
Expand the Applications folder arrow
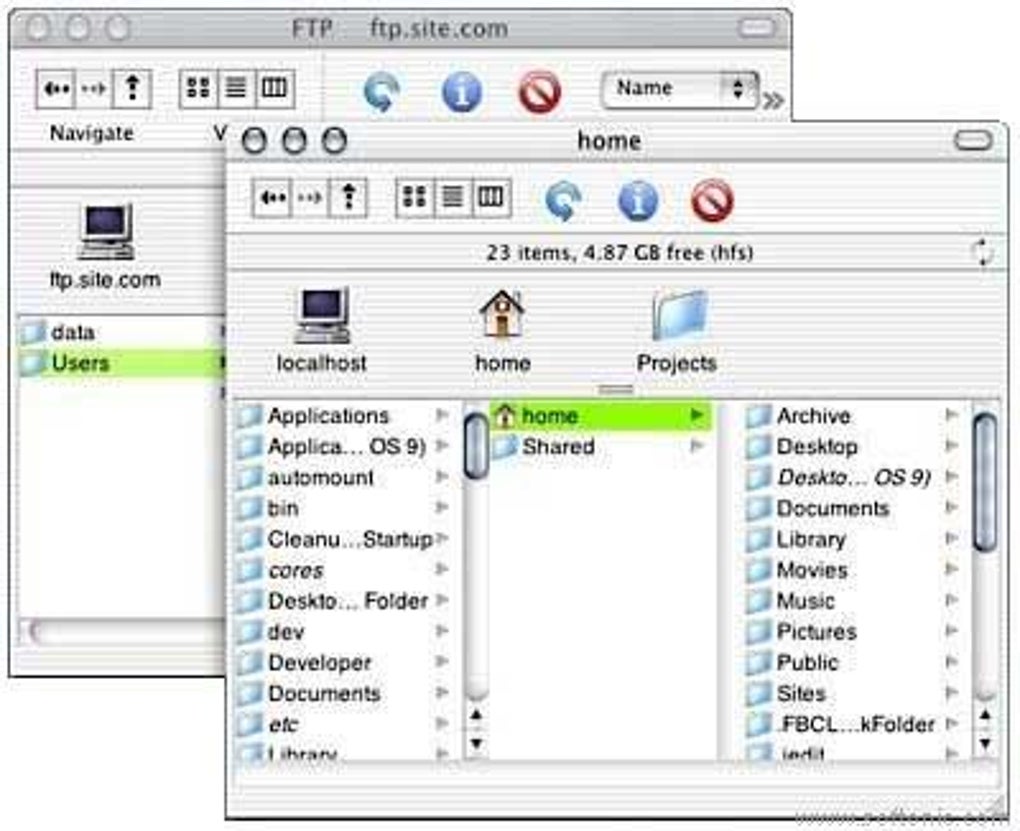pyautogui.click(x=442, y=415)
